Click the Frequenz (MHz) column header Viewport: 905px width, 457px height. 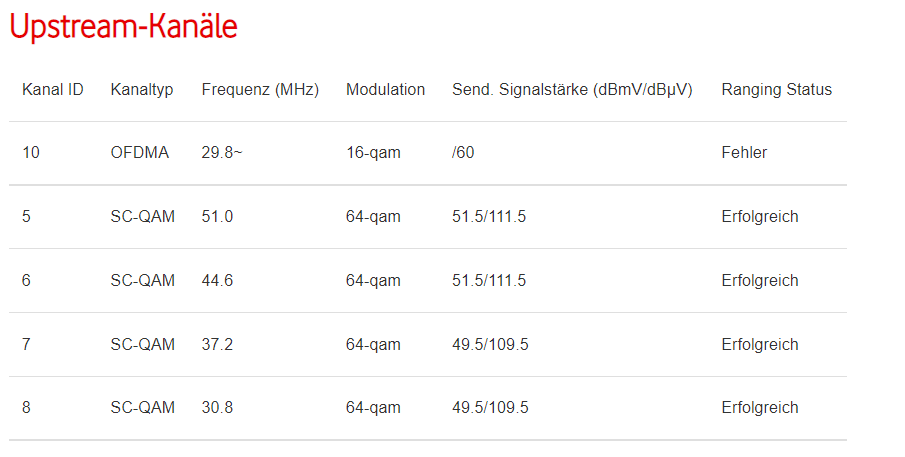click(260, 90)
